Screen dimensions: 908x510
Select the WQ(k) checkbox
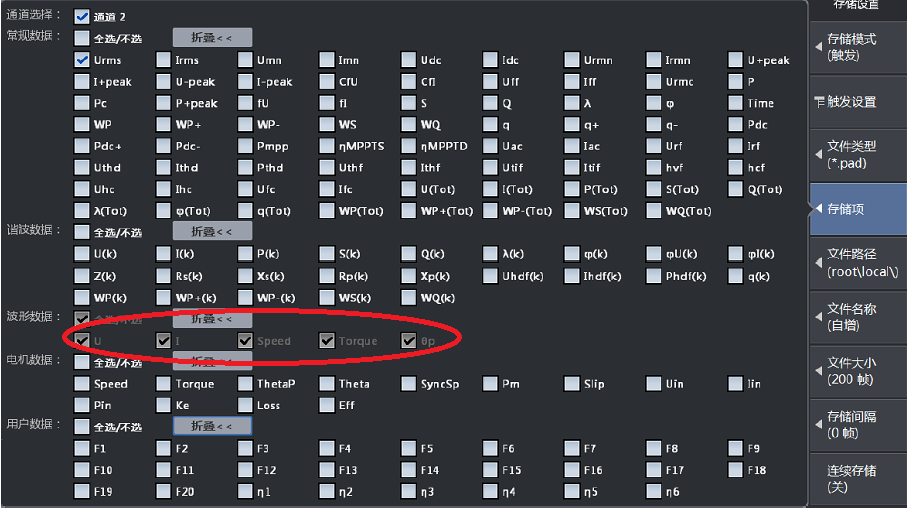(x=408, y=298)
